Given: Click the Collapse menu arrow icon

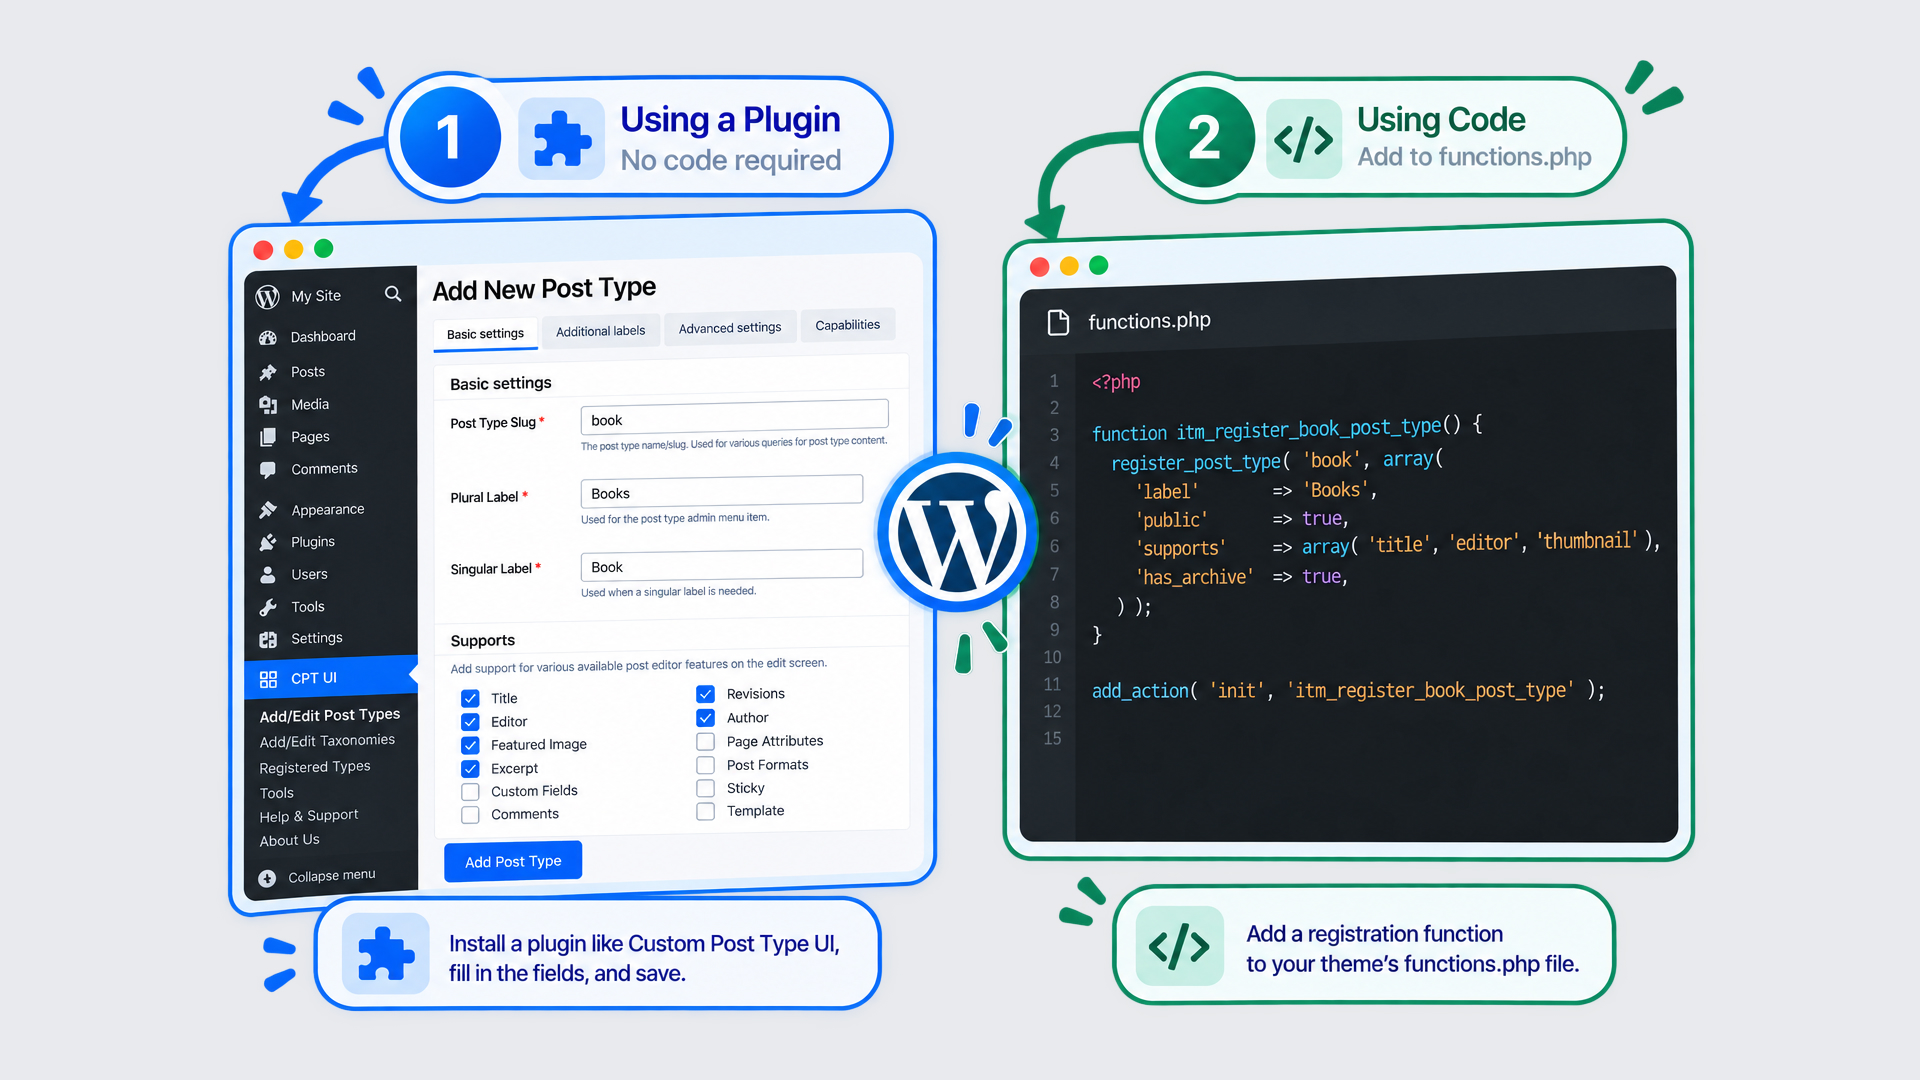Looking at the screenshot, I should [x=267, y=878].
